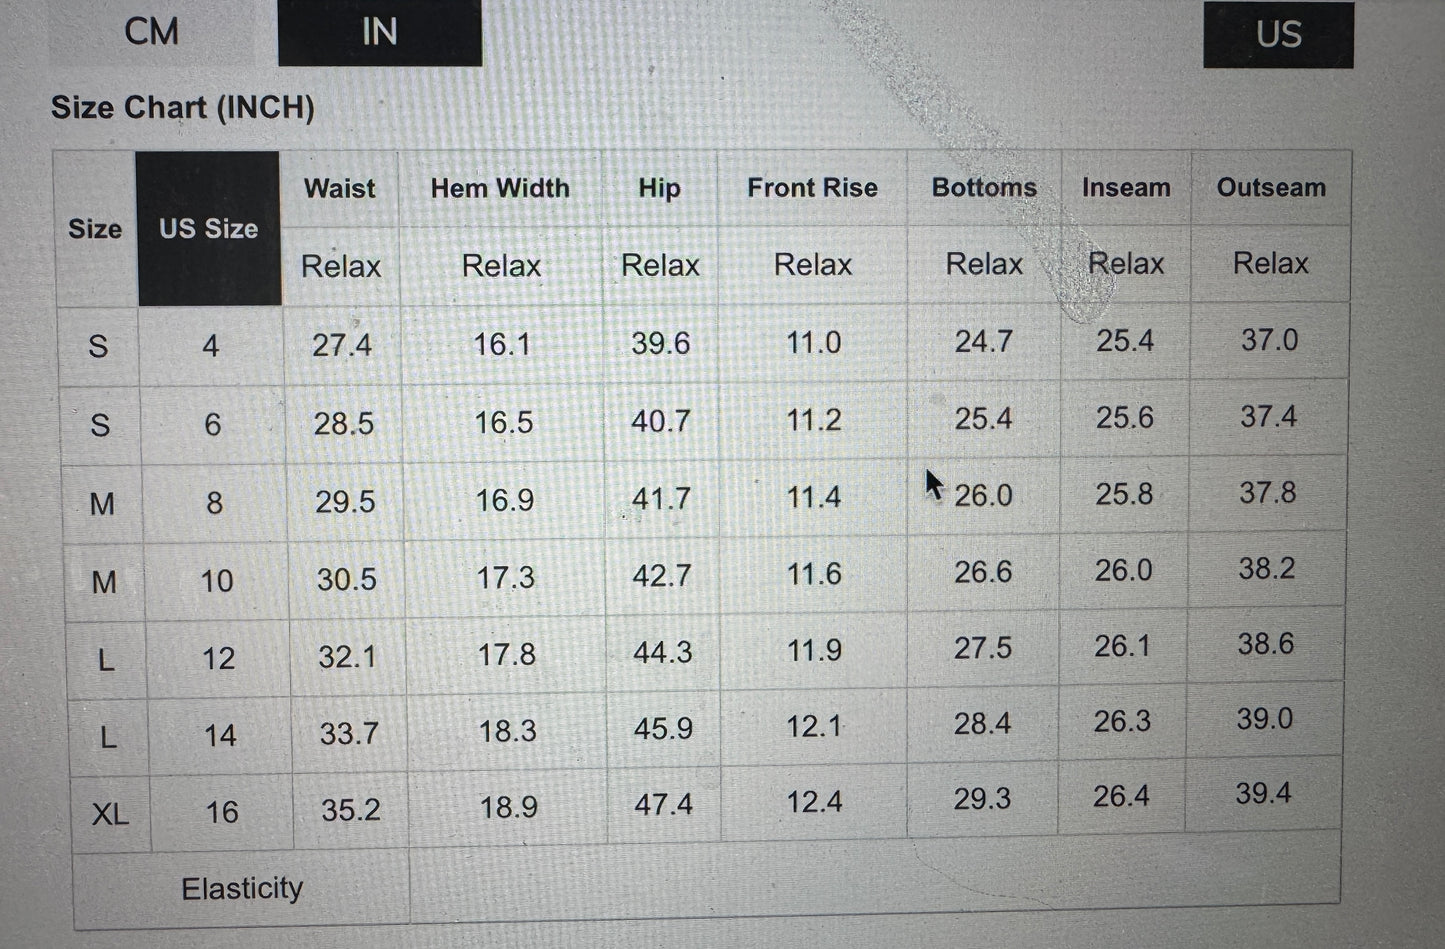1445x949 pixels.
Task: Click the US Size column header
Action: (208, 229)
